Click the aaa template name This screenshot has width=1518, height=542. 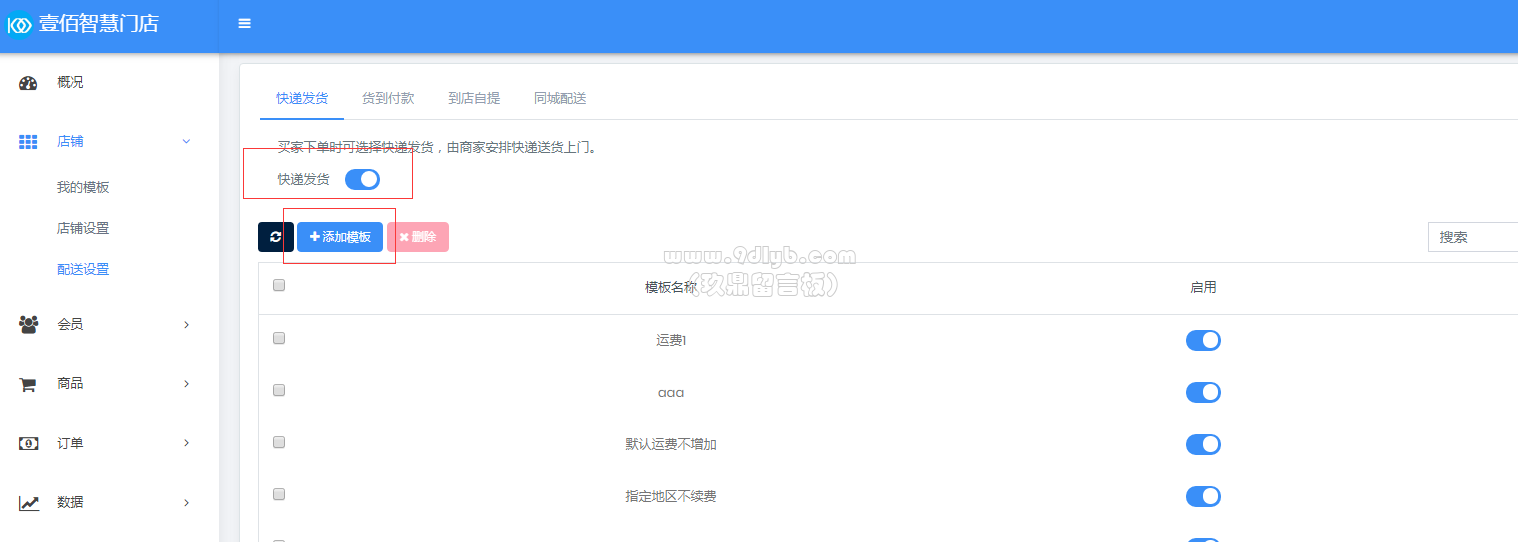point(671,393)
